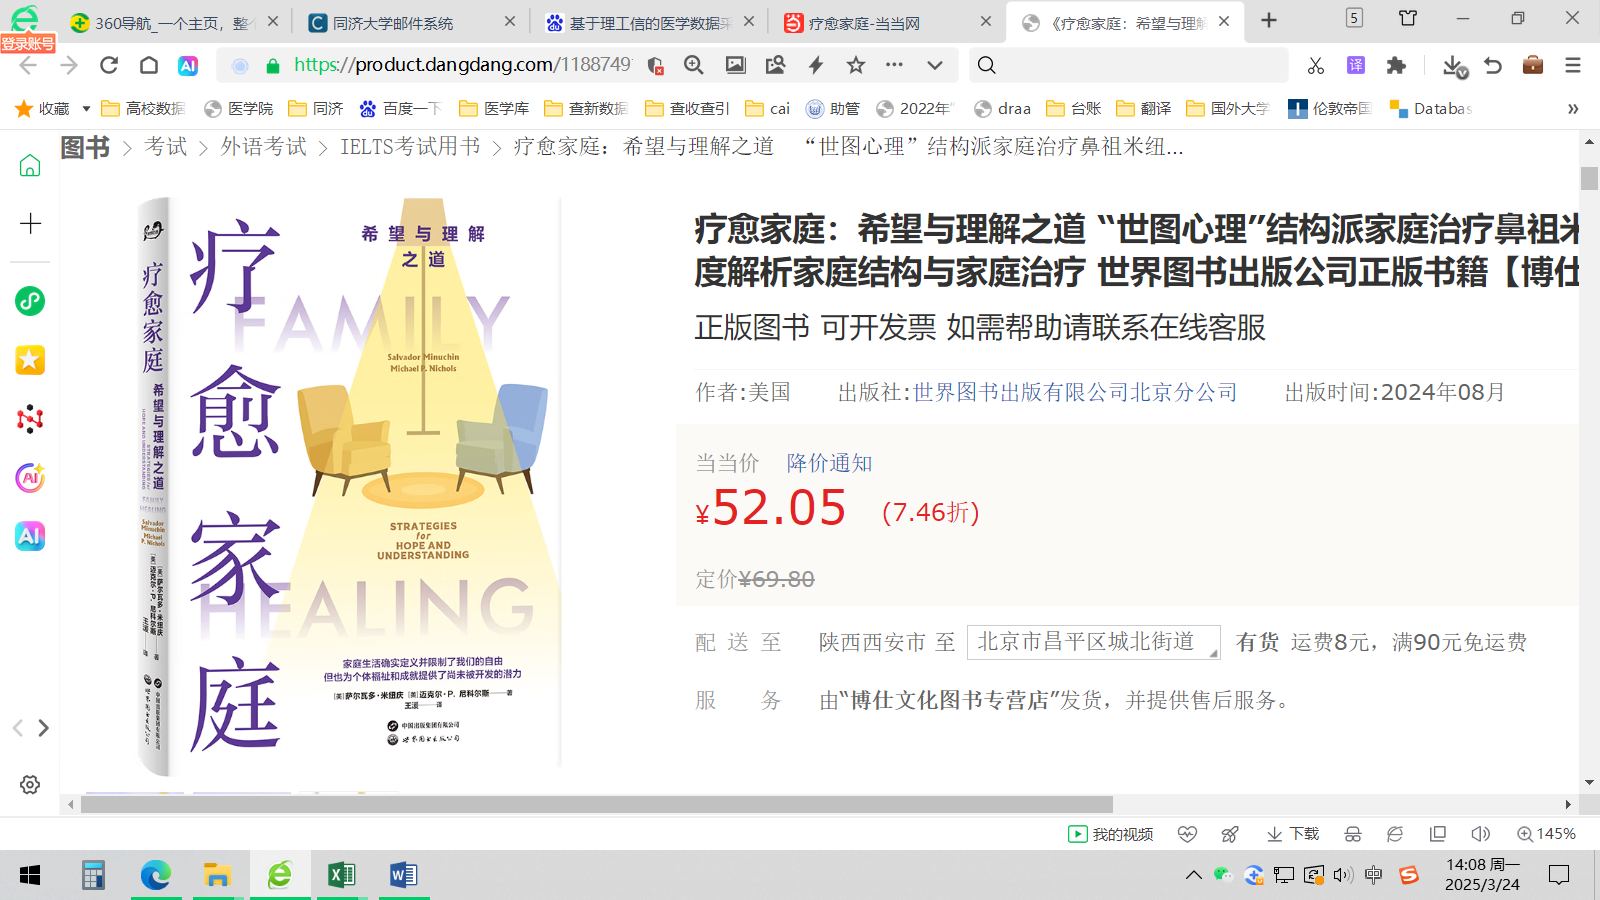Open the downloads icon in toolbar
The image size is (1600, 900).
(1455, 67)
